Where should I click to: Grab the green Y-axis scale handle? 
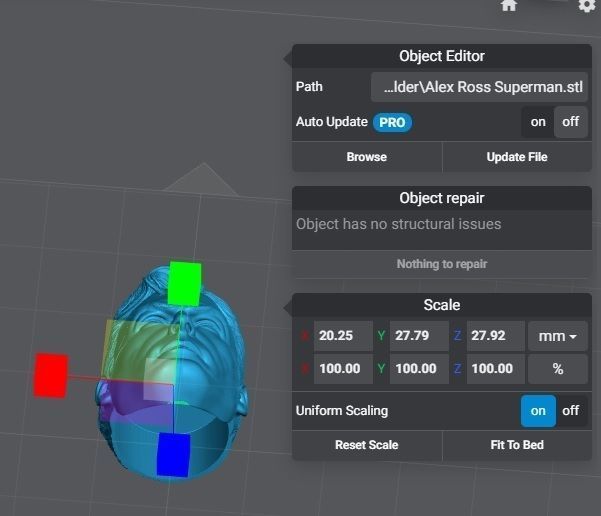tap(185, 284)
